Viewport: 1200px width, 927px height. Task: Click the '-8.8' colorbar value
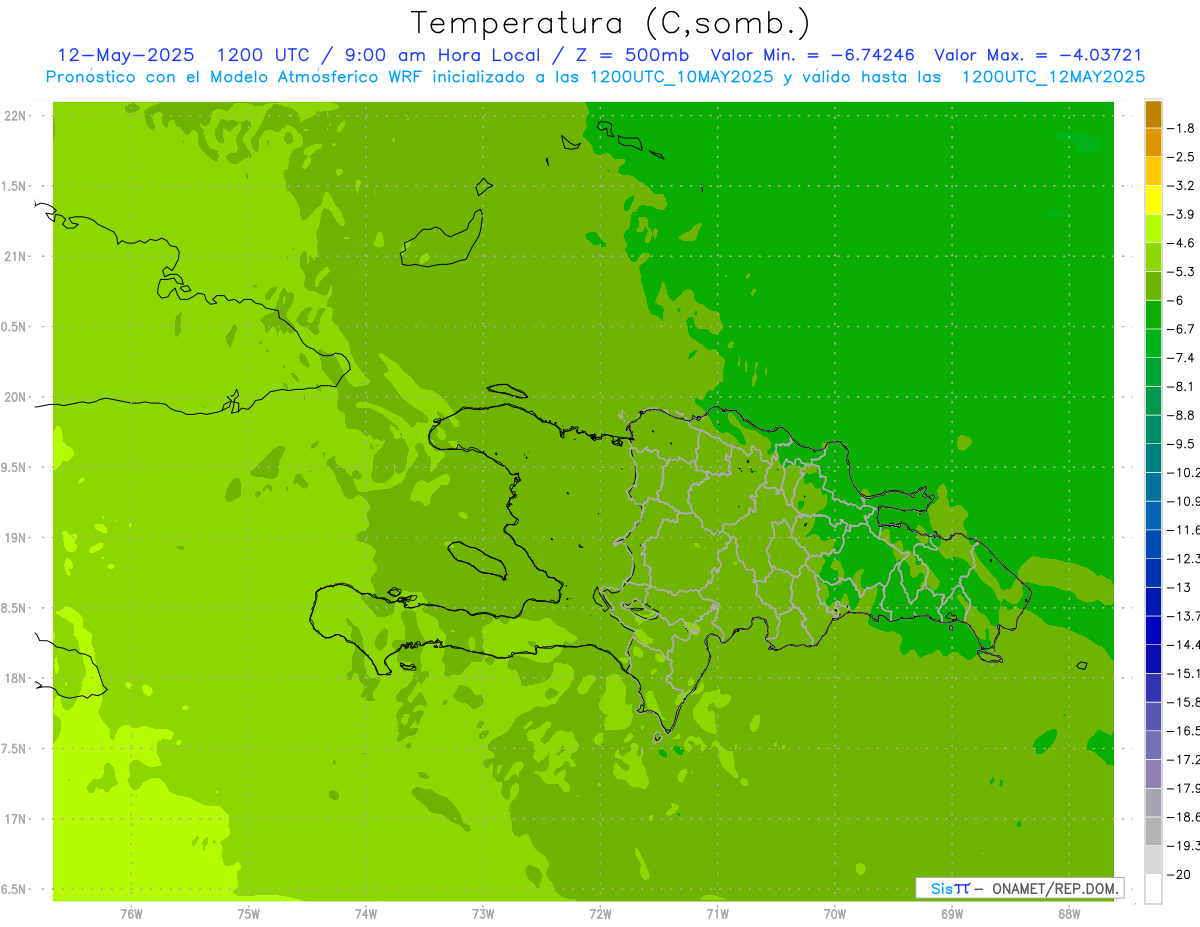[x=1181, y=415]
